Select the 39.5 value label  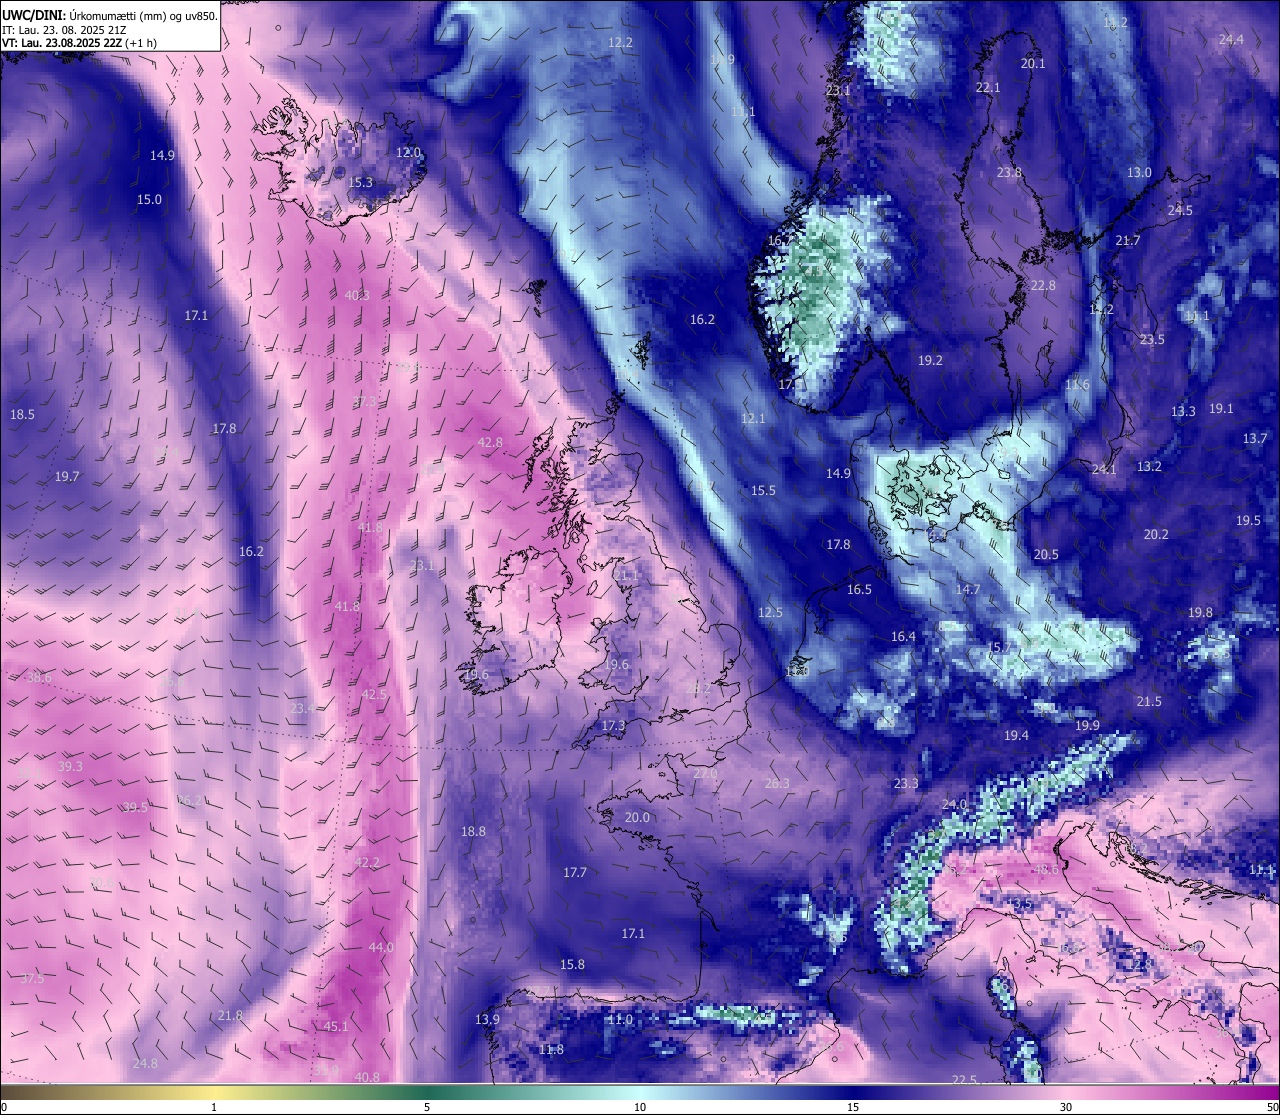point(135,807)
